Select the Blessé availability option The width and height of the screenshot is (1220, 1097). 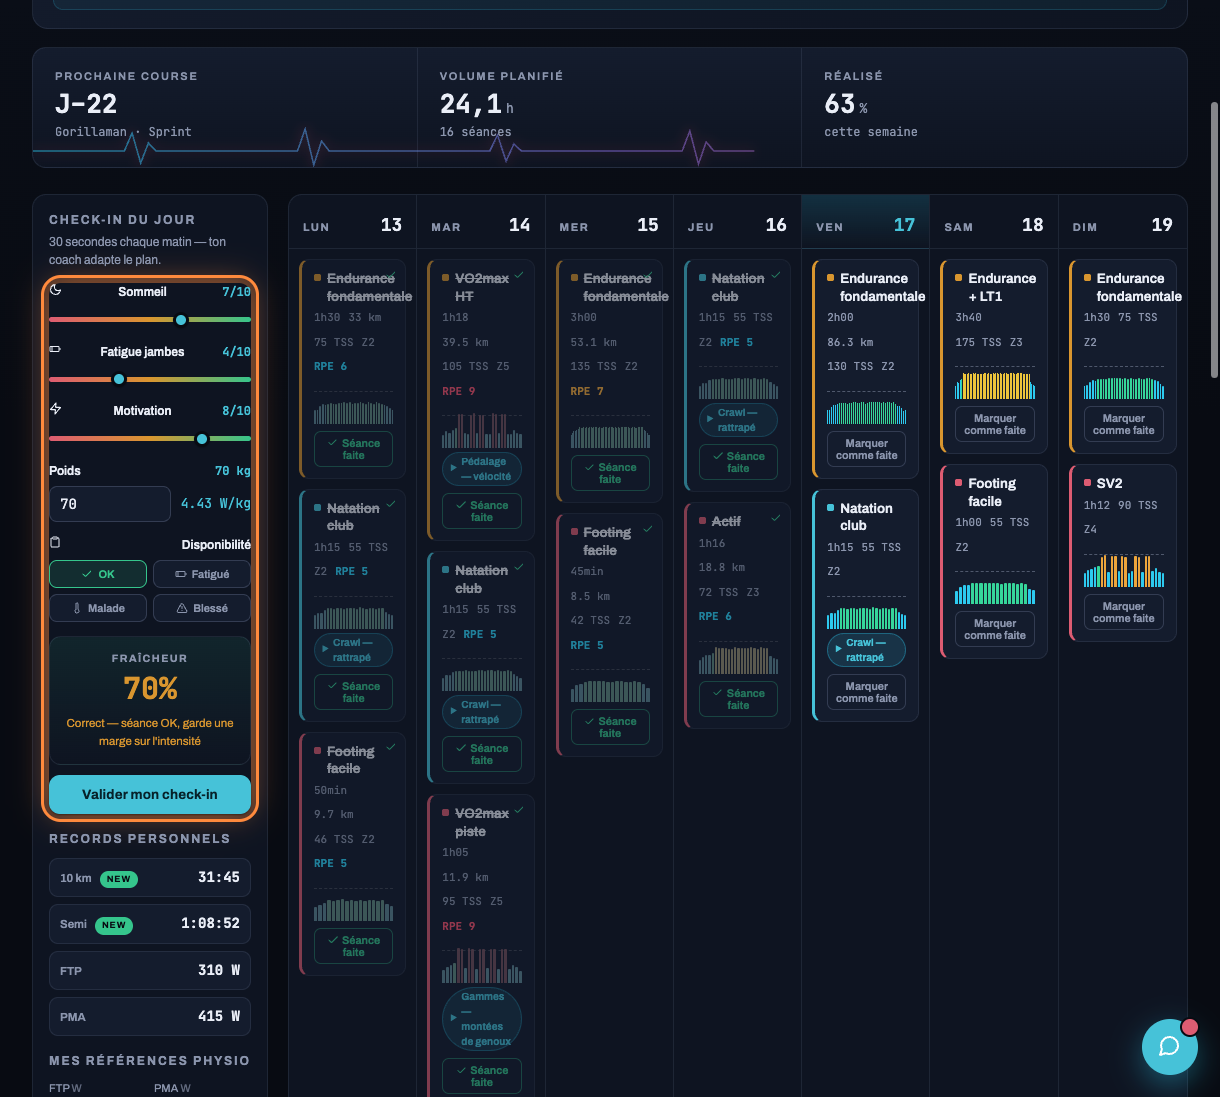(x=202, y=608)
